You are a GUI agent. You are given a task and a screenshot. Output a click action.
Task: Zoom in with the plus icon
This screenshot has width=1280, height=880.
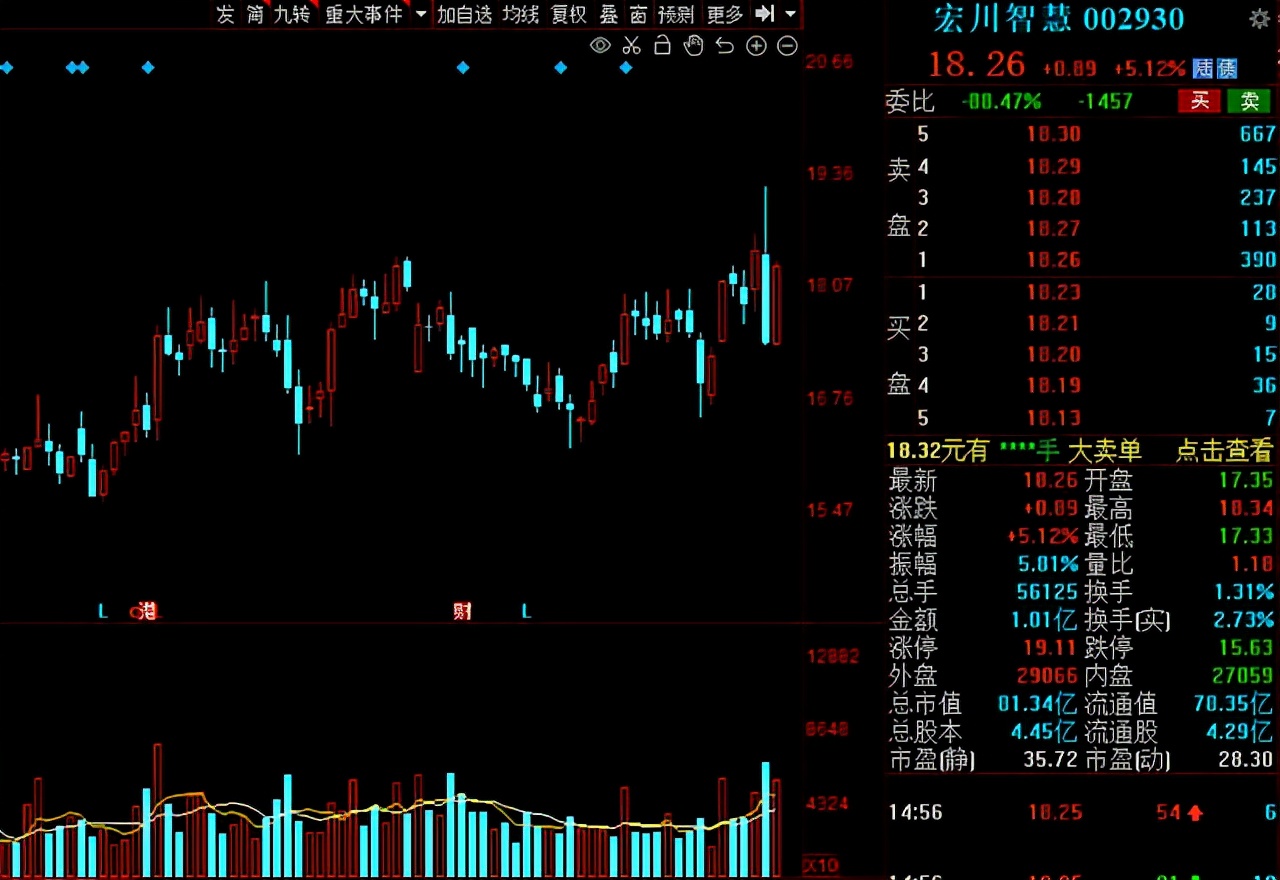tap(756, 46)
